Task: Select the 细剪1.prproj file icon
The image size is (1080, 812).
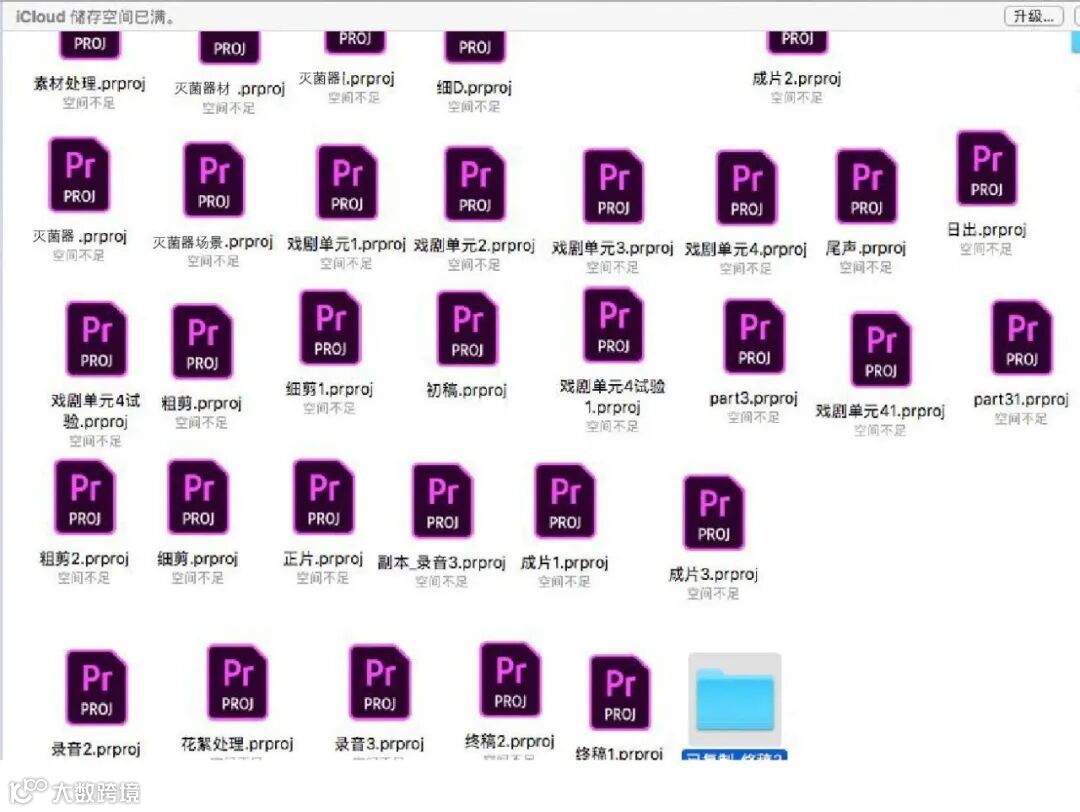Action: (x=330, y=328)
